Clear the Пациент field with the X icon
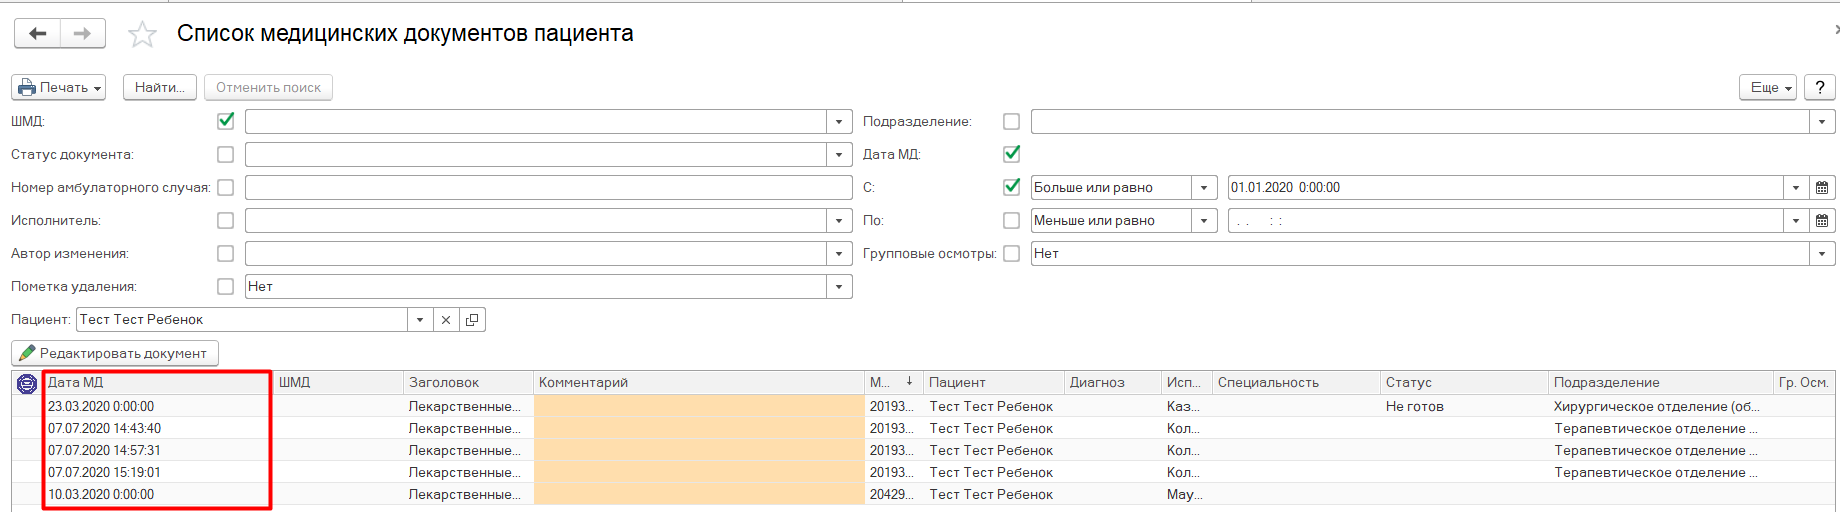This screenshot has height=512, width=1840. click(x=446, y=320)
